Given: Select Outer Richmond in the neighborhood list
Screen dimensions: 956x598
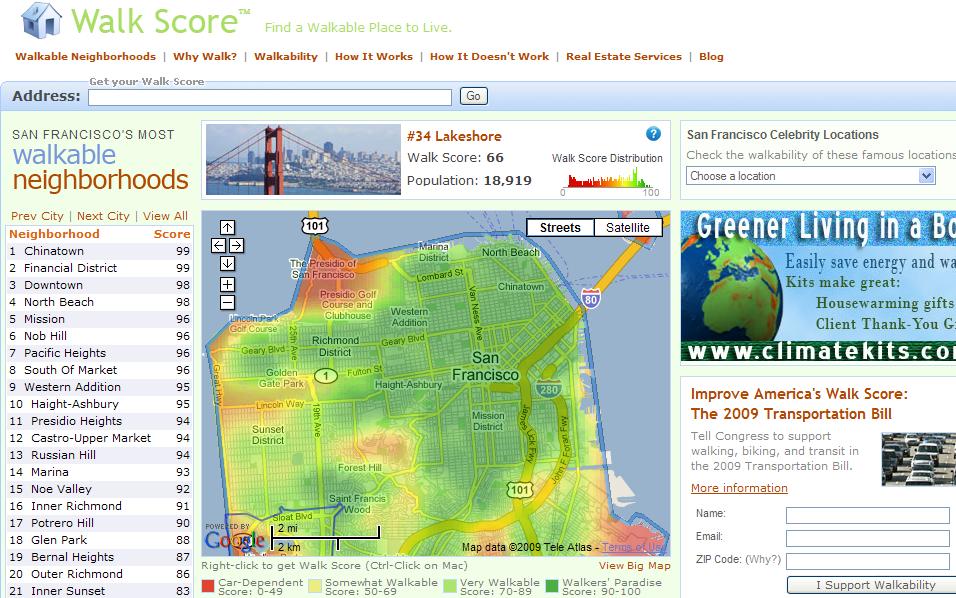Looking at the screenshot, I should point(99,574).
